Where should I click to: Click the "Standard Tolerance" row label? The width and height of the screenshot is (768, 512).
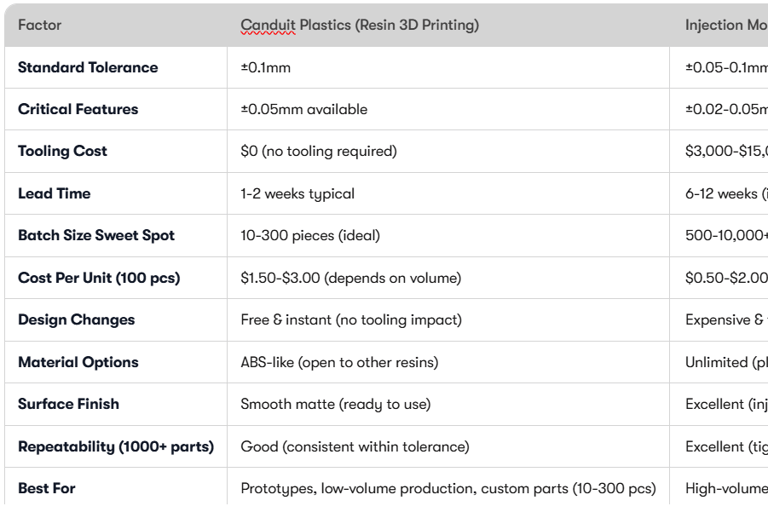(88, 68)
